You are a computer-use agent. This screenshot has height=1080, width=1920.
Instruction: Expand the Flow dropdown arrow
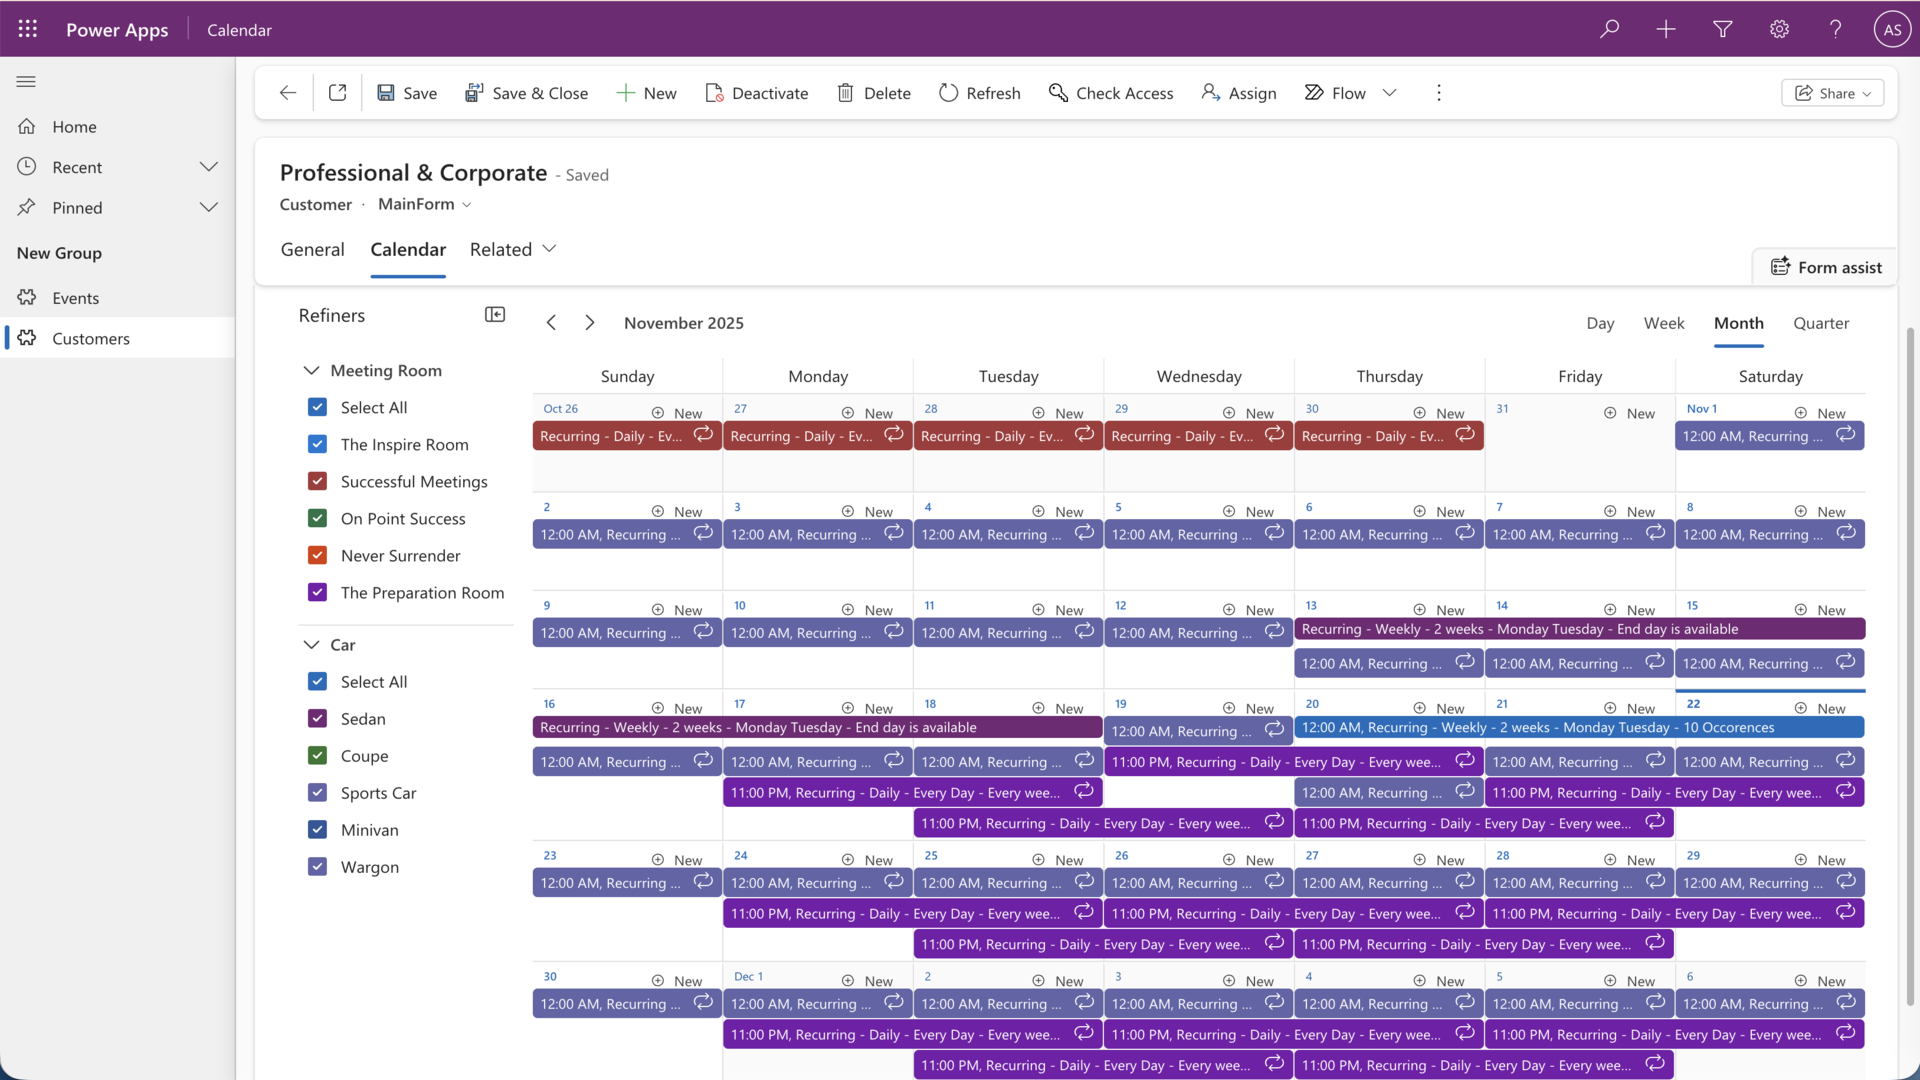click(1389, 93)
